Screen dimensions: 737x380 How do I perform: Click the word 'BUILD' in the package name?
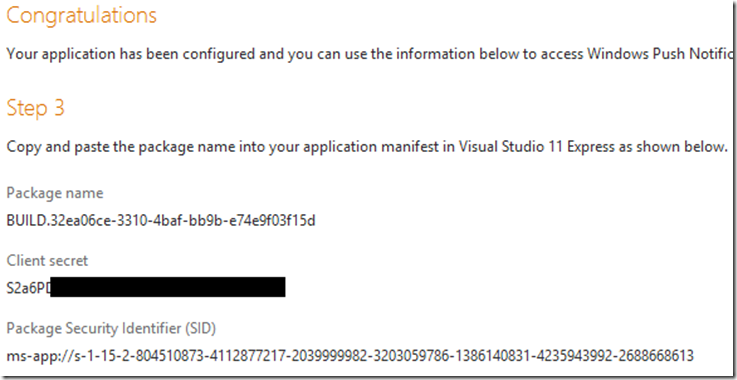point(26,220)
